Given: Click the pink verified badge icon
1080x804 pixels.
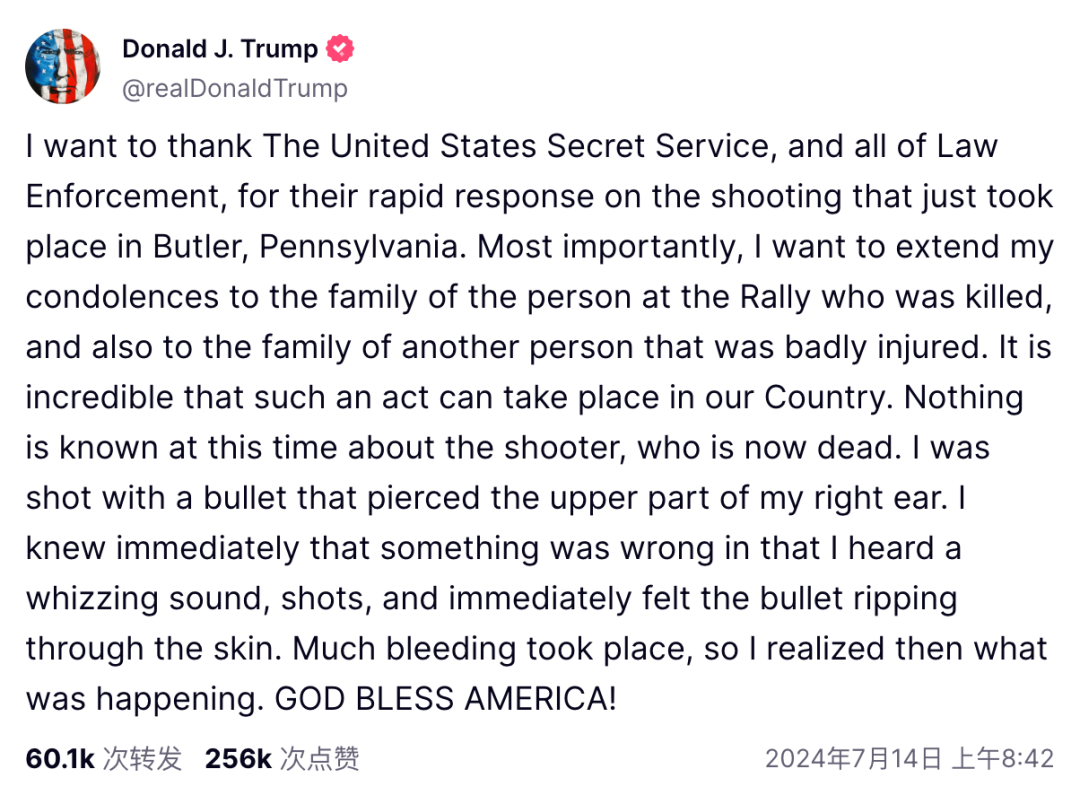Looking at the screenshot, I should [340, 49].
